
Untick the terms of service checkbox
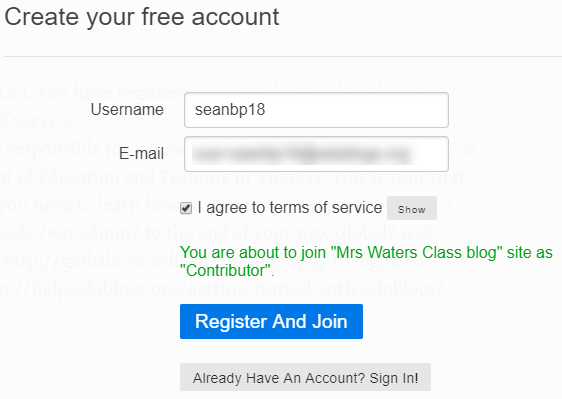[186, 208]
